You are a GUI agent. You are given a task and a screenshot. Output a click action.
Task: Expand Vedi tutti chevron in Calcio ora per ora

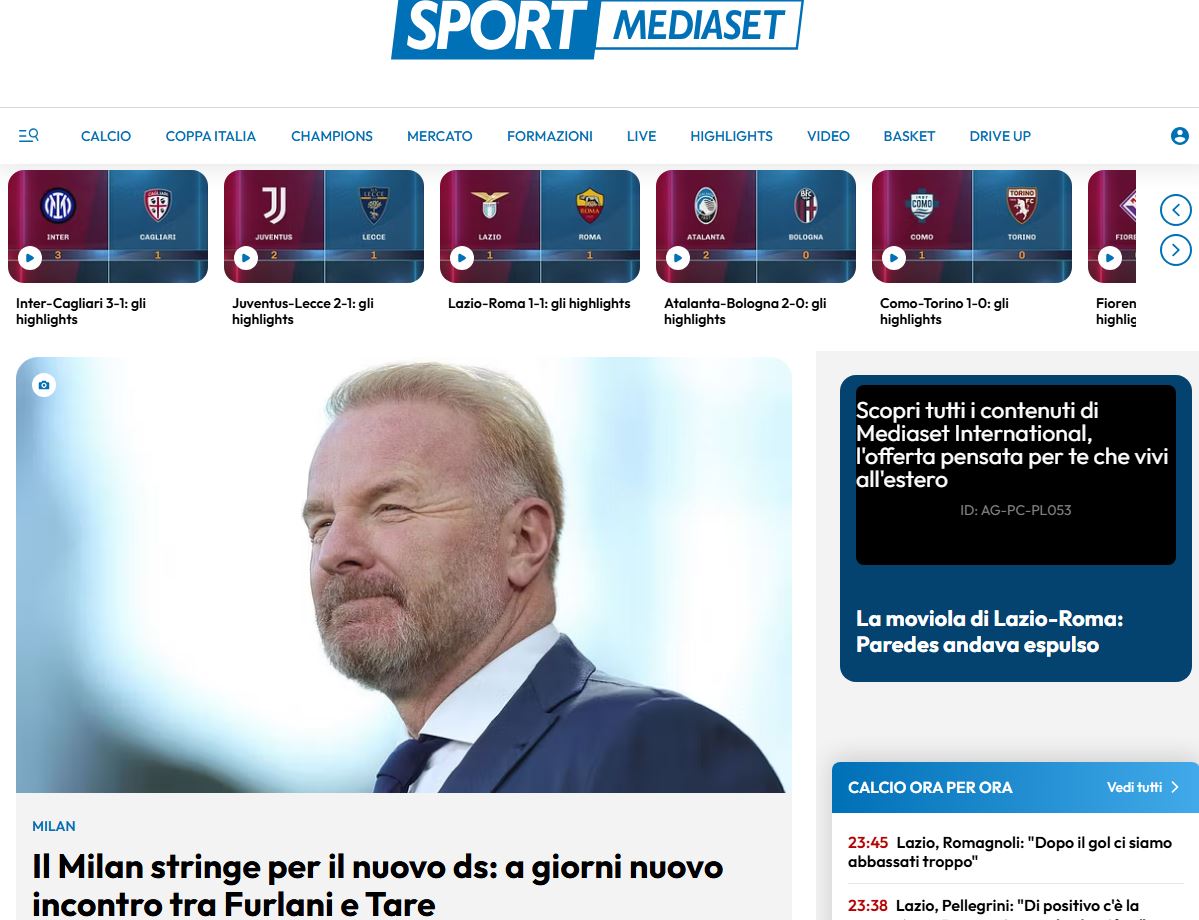pyautogui.click(x=1175, y=787)
